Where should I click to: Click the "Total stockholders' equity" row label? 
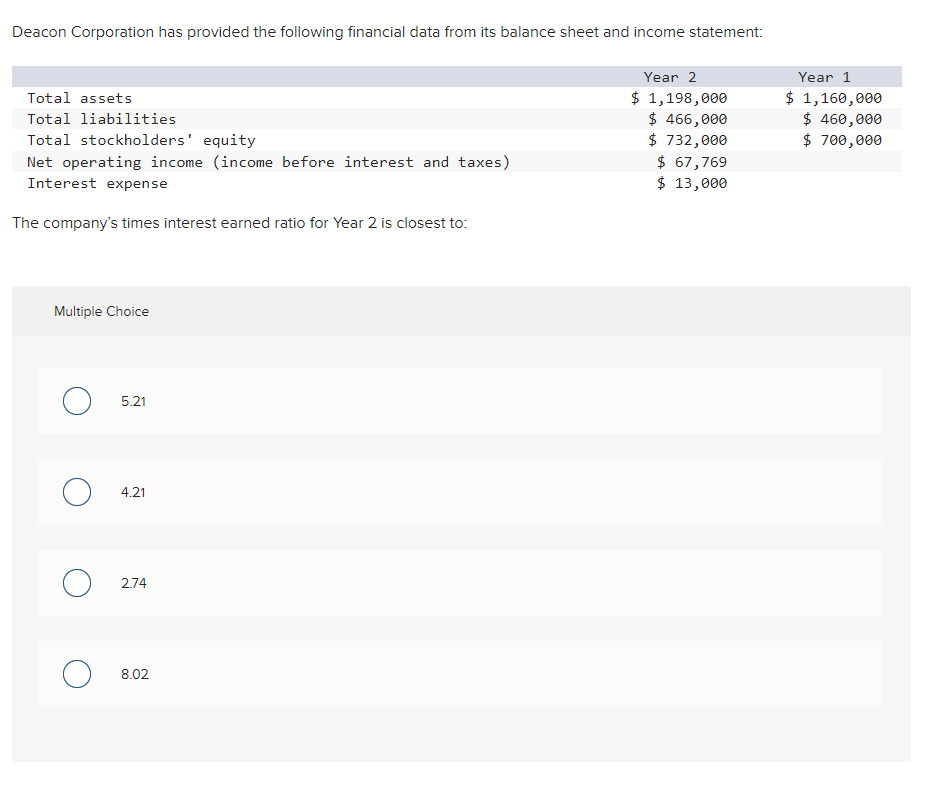click(141, 140)
